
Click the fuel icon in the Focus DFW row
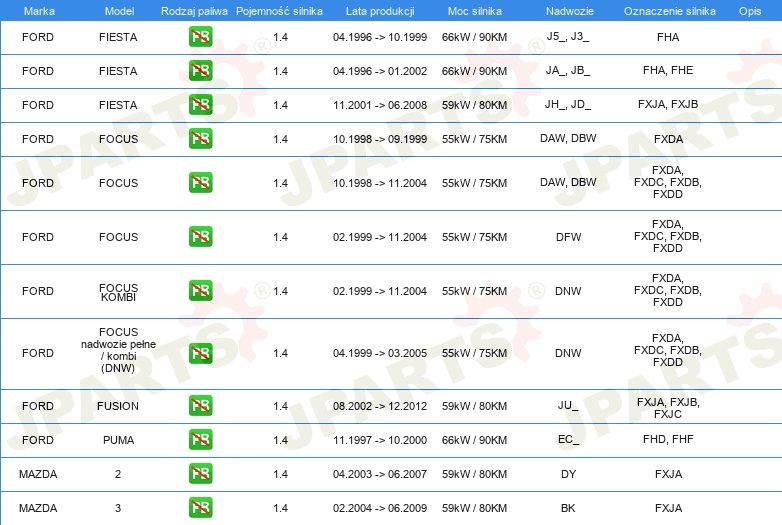(200, 236)
